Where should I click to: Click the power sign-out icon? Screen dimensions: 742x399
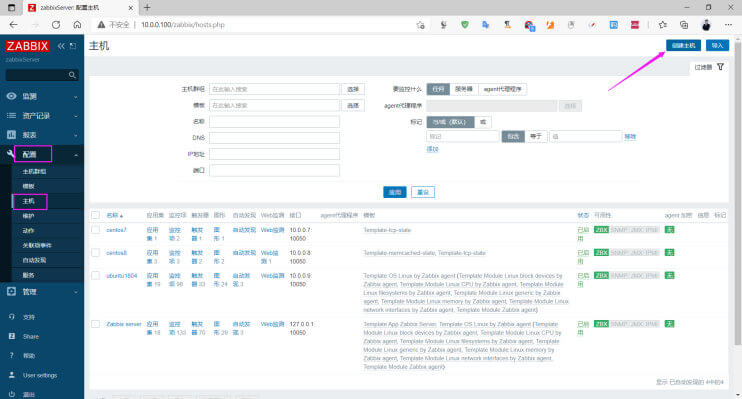pos(11,394)
